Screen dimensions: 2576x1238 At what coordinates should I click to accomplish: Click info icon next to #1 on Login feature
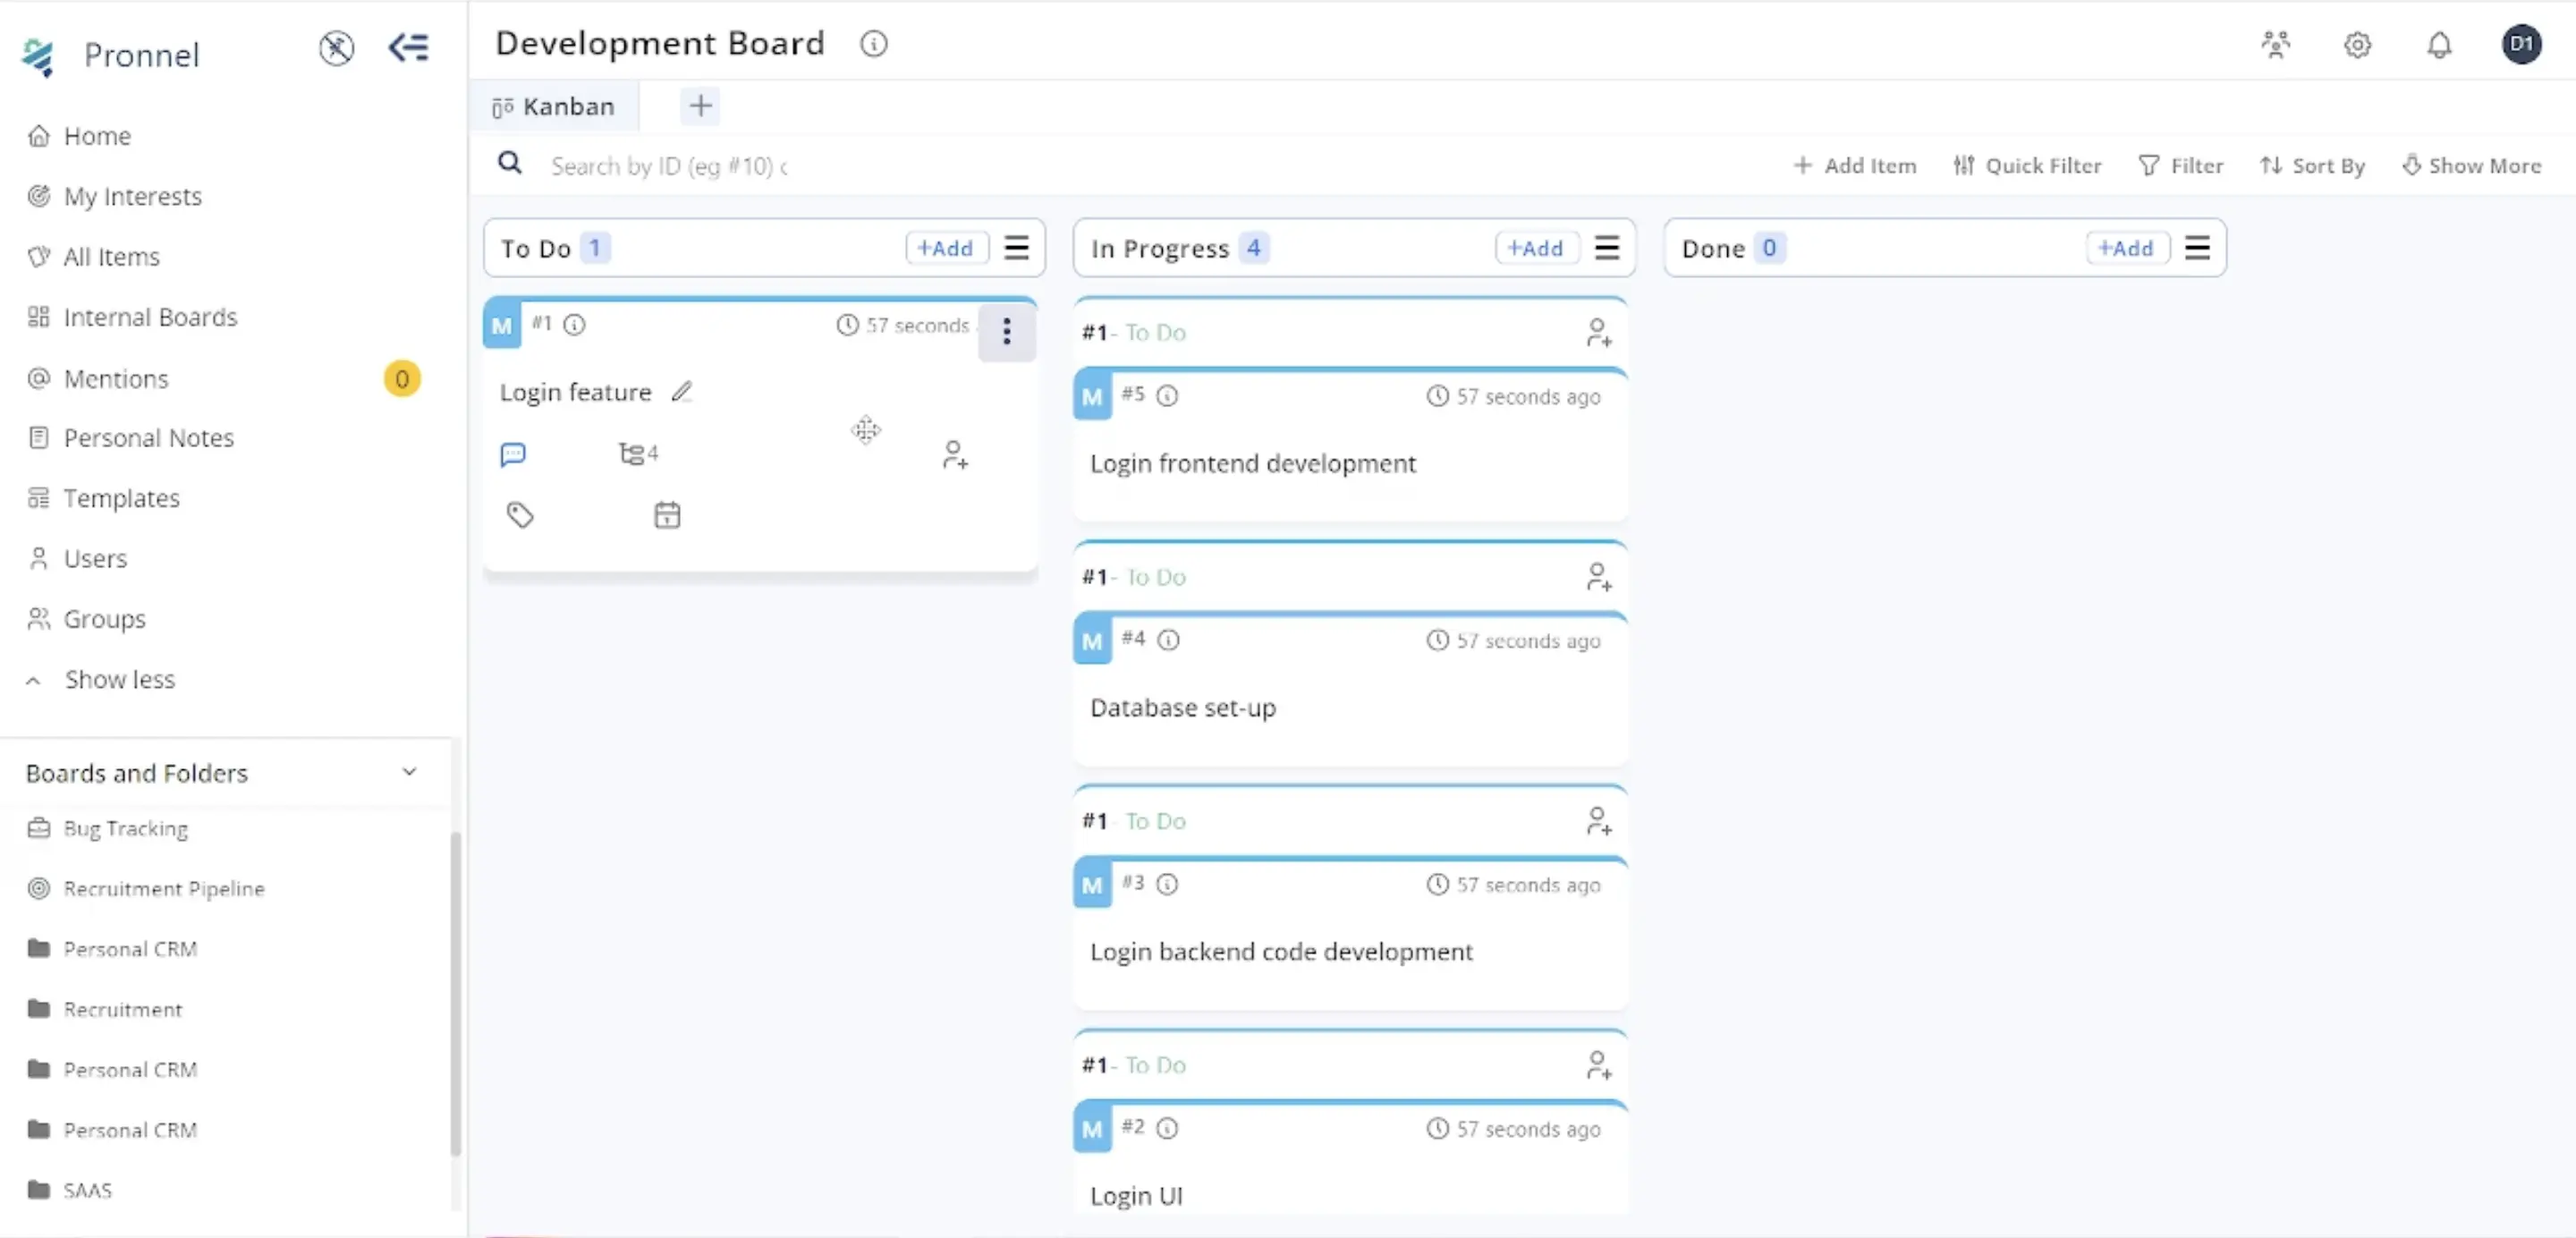574,325
